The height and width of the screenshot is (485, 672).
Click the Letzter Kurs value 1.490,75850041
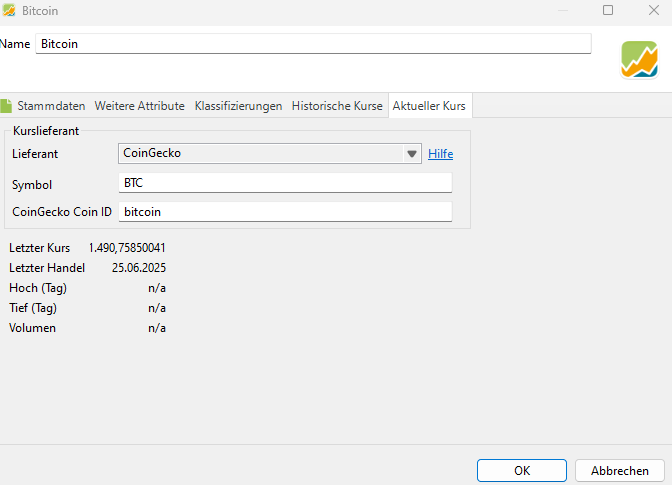pos(127,248)
